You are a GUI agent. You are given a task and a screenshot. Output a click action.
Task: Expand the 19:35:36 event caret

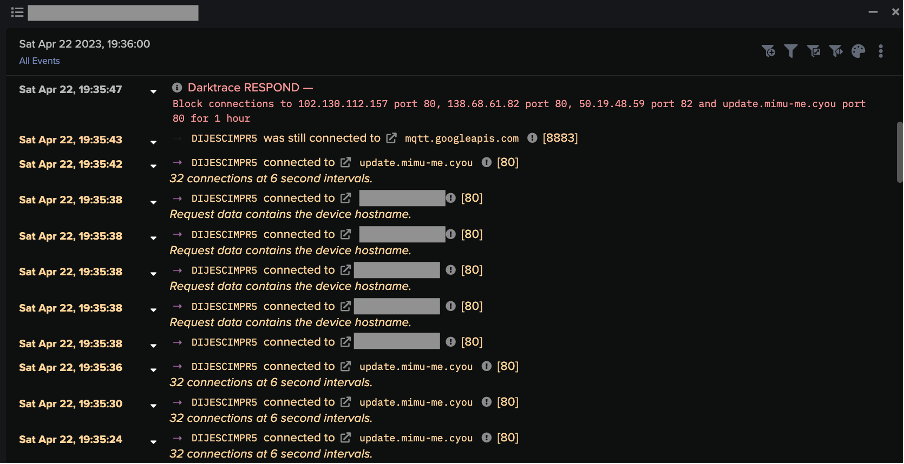[x=153, y=370]
